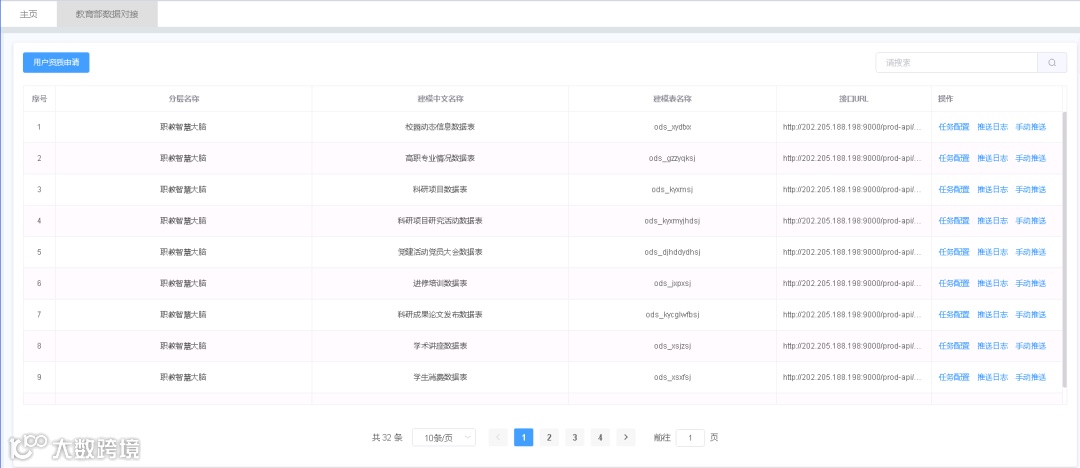Click the 校园动态信息数据表 cell
This screenshot has width=1080, height=468.
point(440,127)
